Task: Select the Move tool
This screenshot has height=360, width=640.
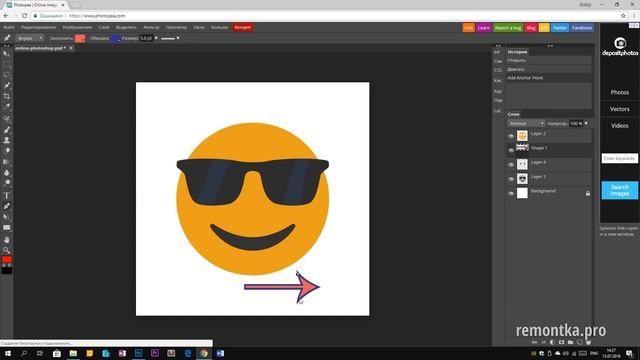Action: (x=7, y=53)
